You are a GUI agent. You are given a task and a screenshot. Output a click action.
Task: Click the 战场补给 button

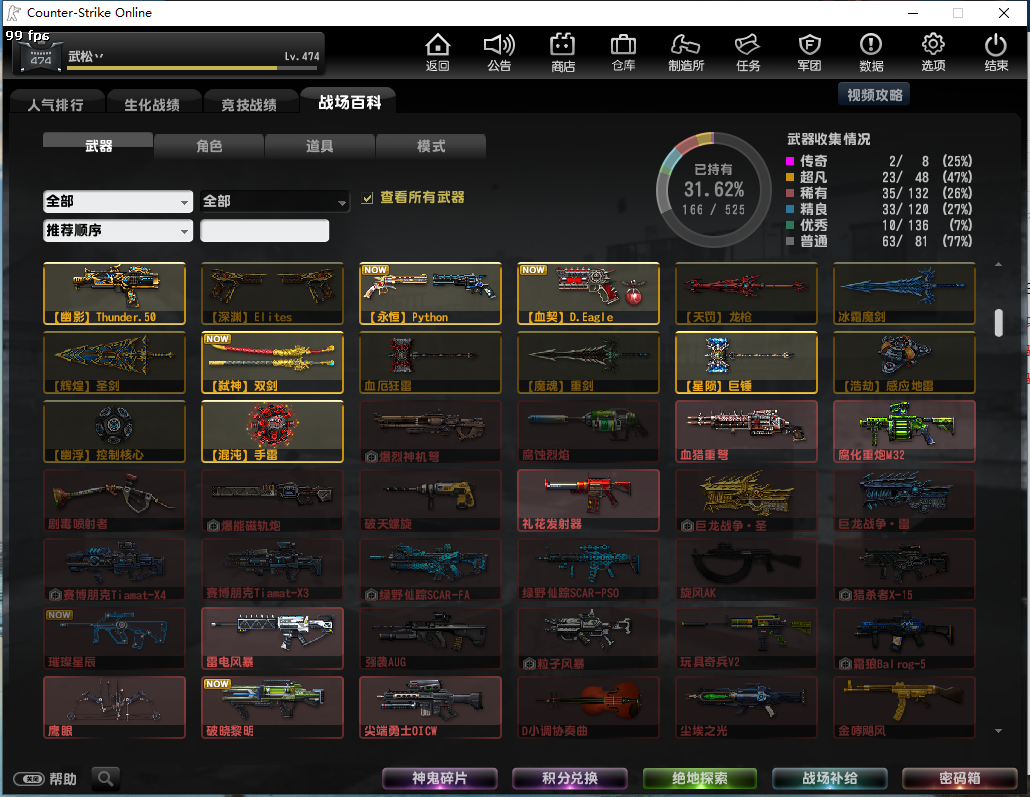[830, 779]
